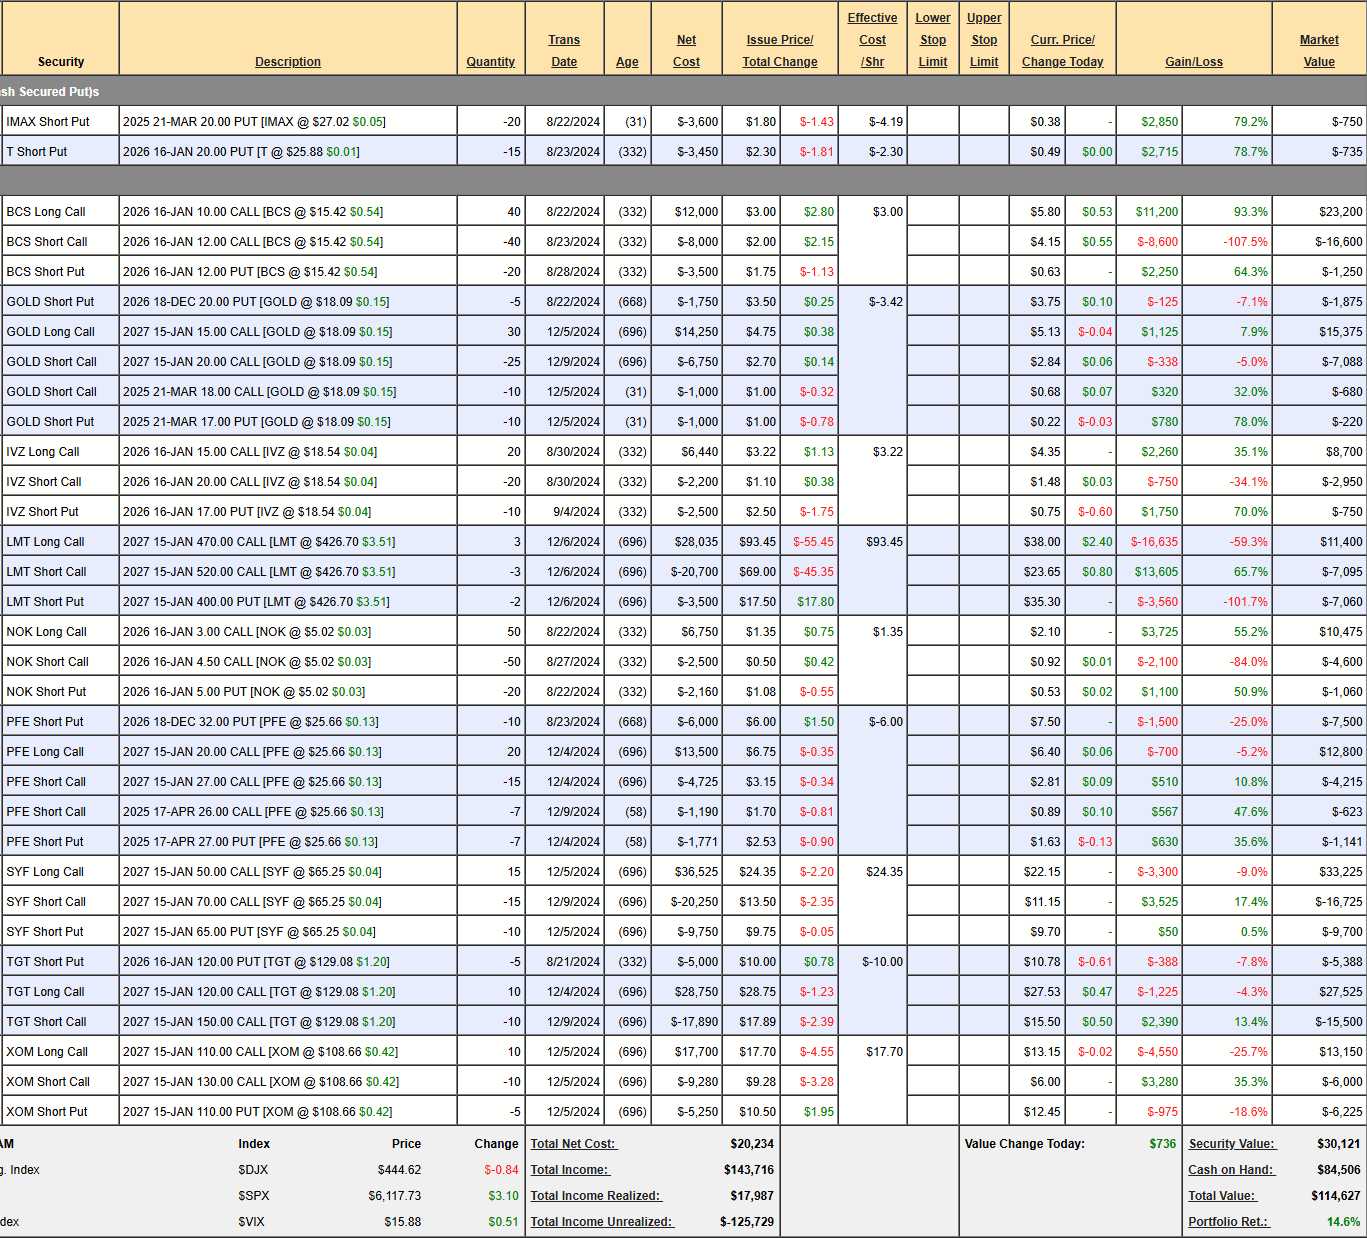
Task: Click the Total Net Cost label
Action: pyautogui.click(x=573, y=1144)
